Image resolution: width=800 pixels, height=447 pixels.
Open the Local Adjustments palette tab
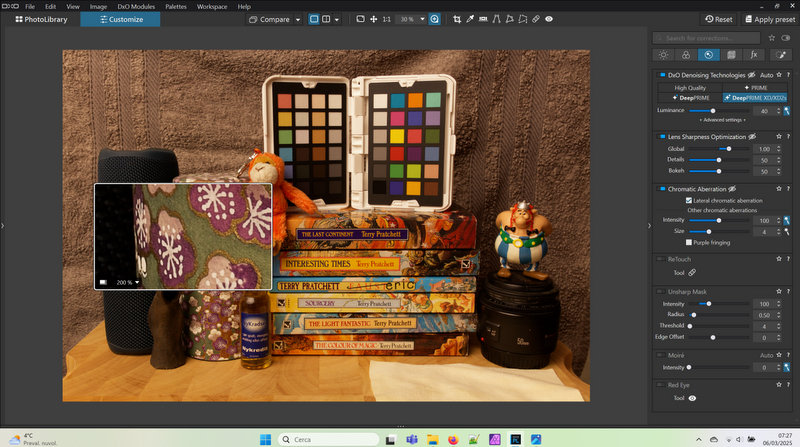pos(780,55)
